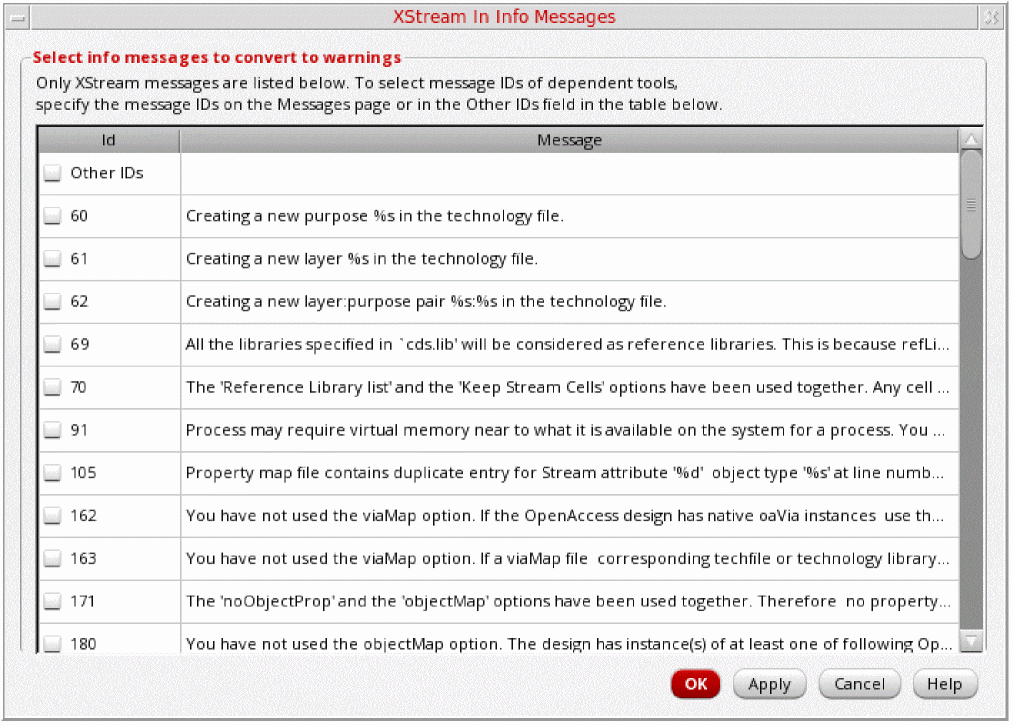Tick the checkbox for message 61
Screen dimensions: 1013x726
(52, 259)
